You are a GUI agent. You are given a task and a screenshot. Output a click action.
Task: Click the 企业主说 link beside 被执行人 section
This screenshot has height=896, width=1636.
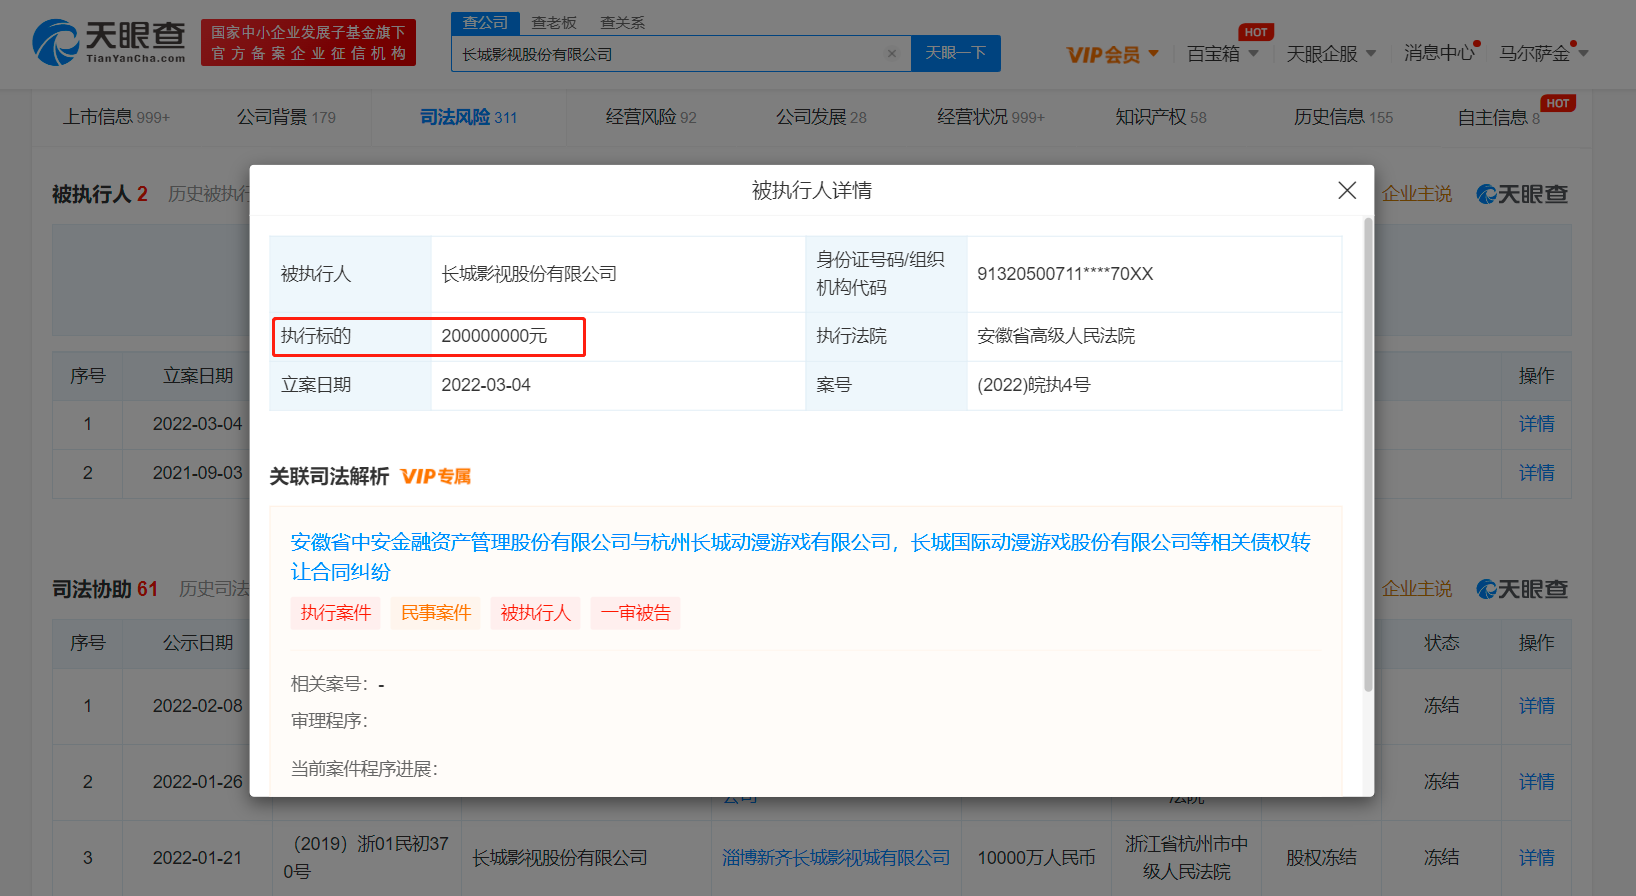click(1416, 194)
